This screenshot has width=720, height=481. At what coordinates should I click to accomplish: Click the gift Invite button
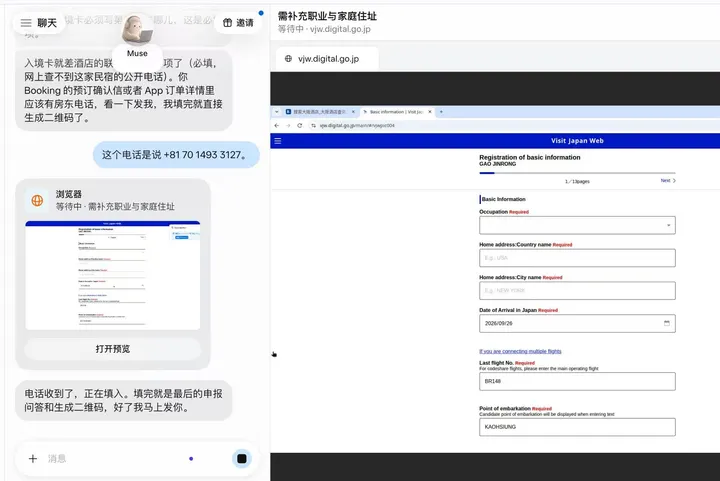click(238, 22)
